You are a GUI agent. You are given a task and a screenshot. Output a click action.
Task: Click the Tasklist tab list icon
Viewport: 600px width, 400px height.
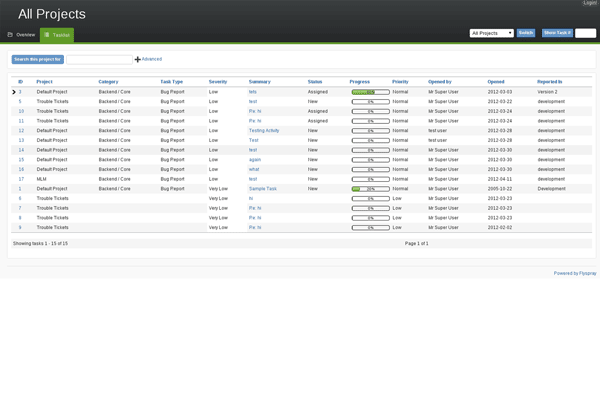click(47, 34)
